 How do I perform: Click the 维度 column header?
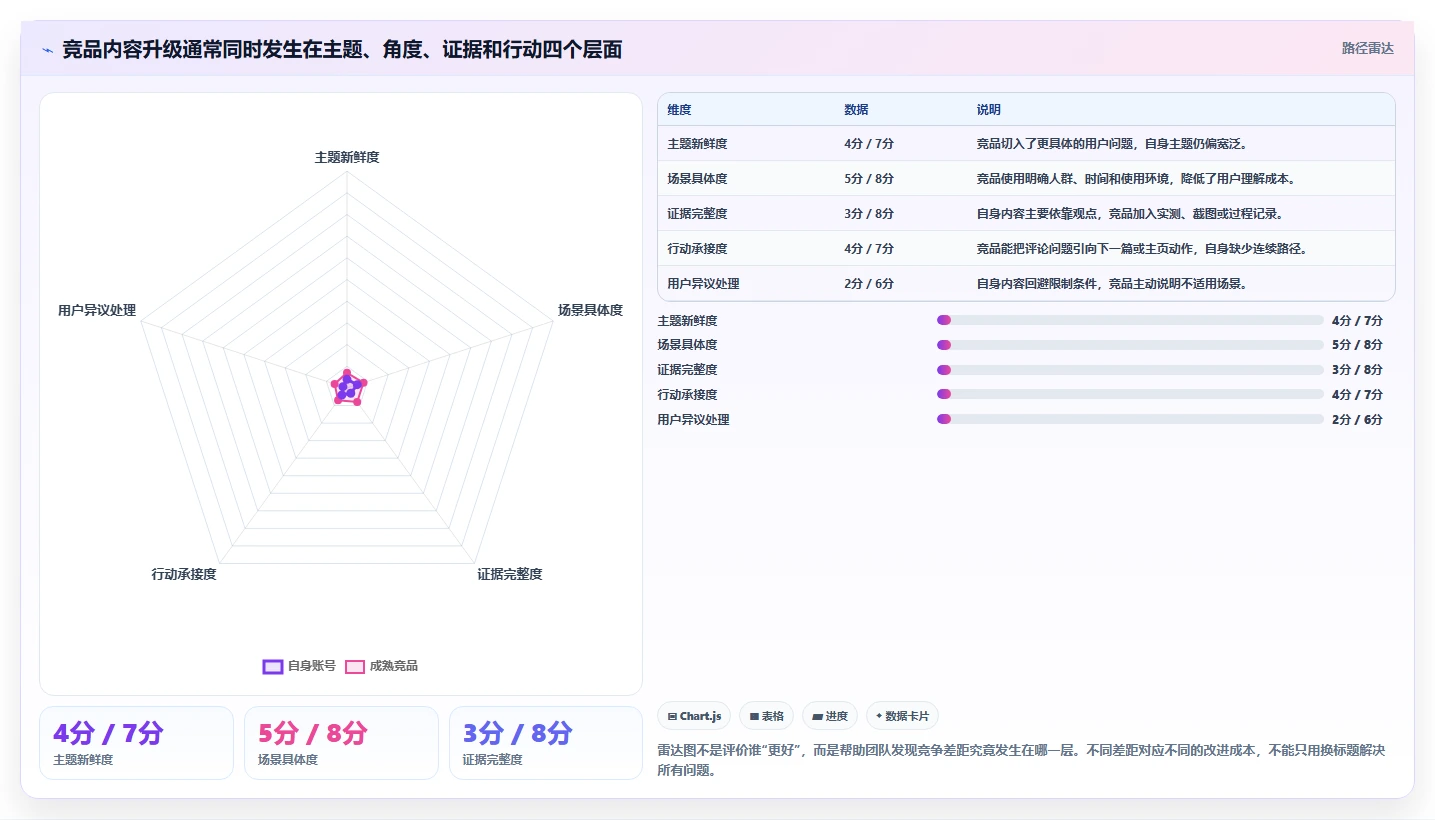click(679, 109)
